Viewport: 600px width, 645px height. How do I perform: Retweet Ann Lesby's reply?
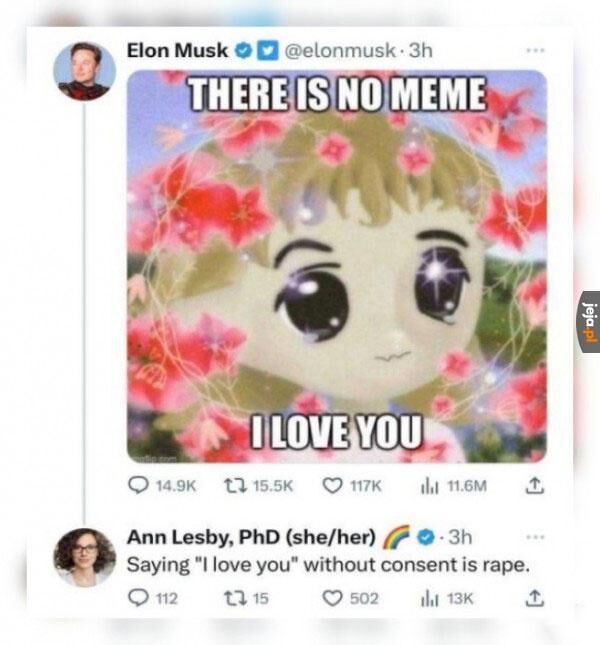tap(246, 598)
